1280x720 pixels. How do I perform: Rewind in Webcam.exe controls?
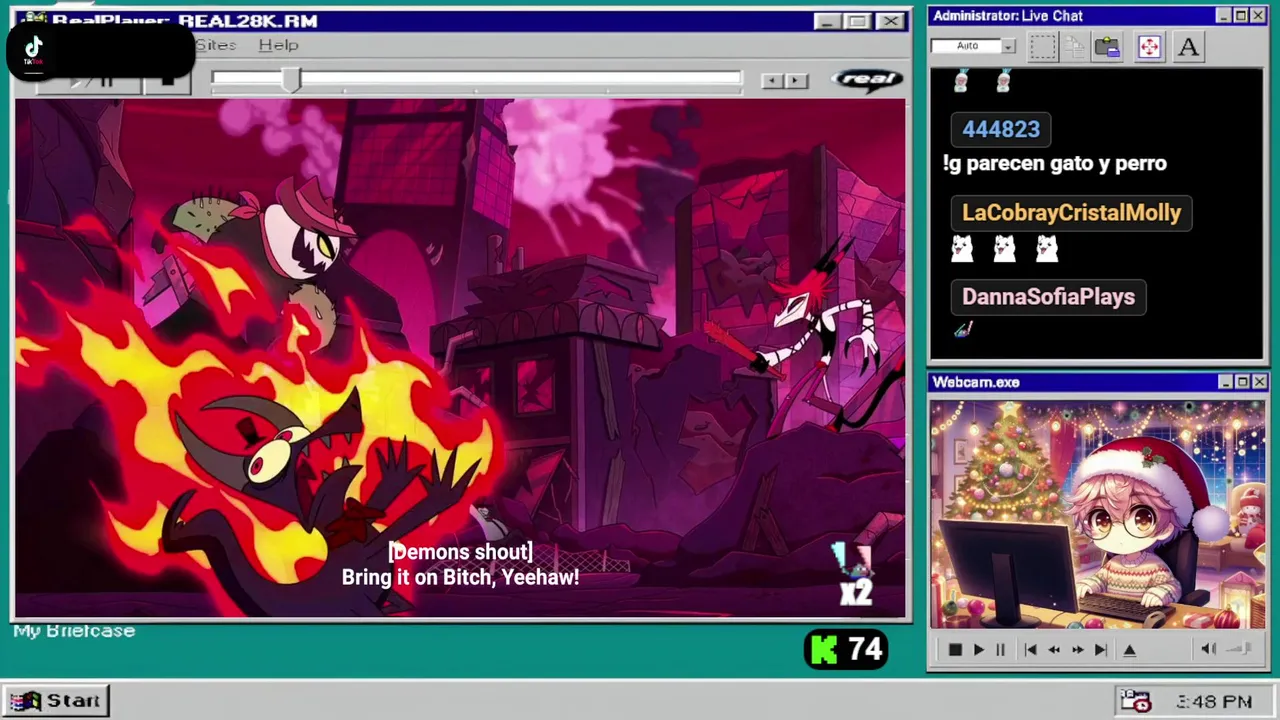(1054, 650)
